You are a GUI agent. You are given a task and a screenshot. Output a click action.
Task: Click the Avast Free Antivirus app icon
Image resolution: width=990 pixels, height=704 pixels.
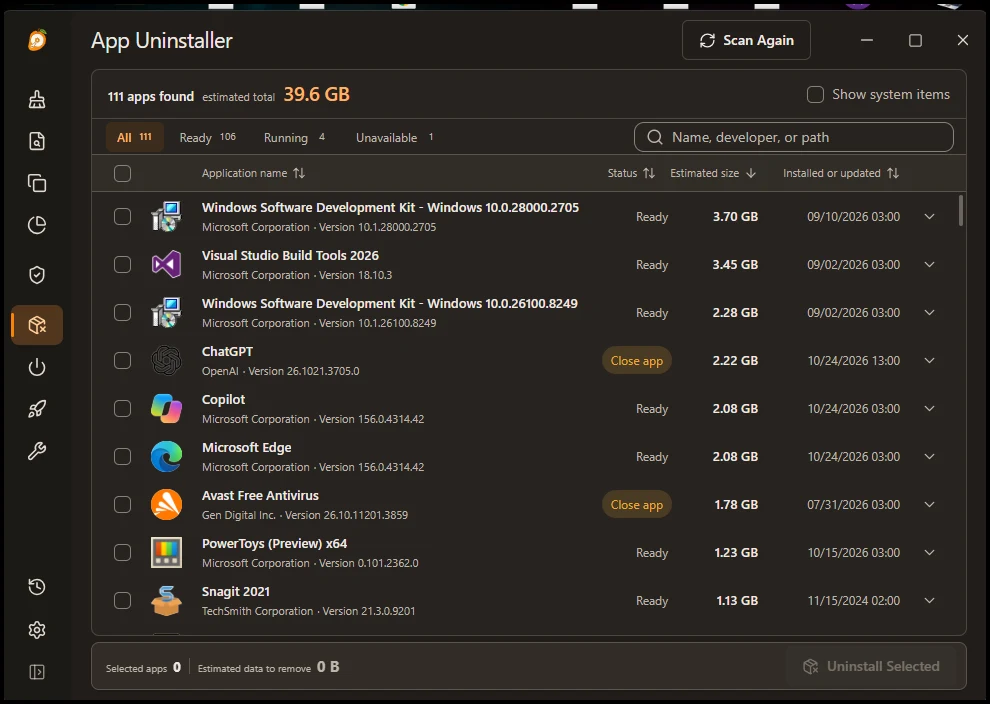click(166, 504)
